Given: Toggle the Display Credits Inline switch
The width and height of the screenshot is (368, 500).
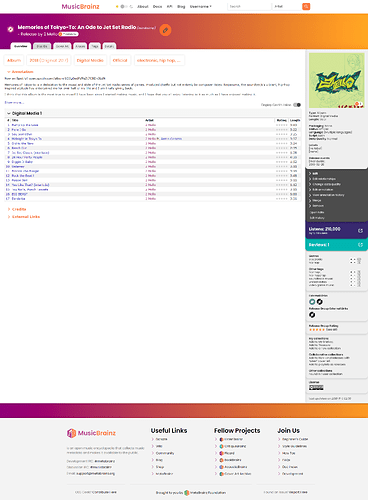Looking at the screenshot, I should pos(297,105).
